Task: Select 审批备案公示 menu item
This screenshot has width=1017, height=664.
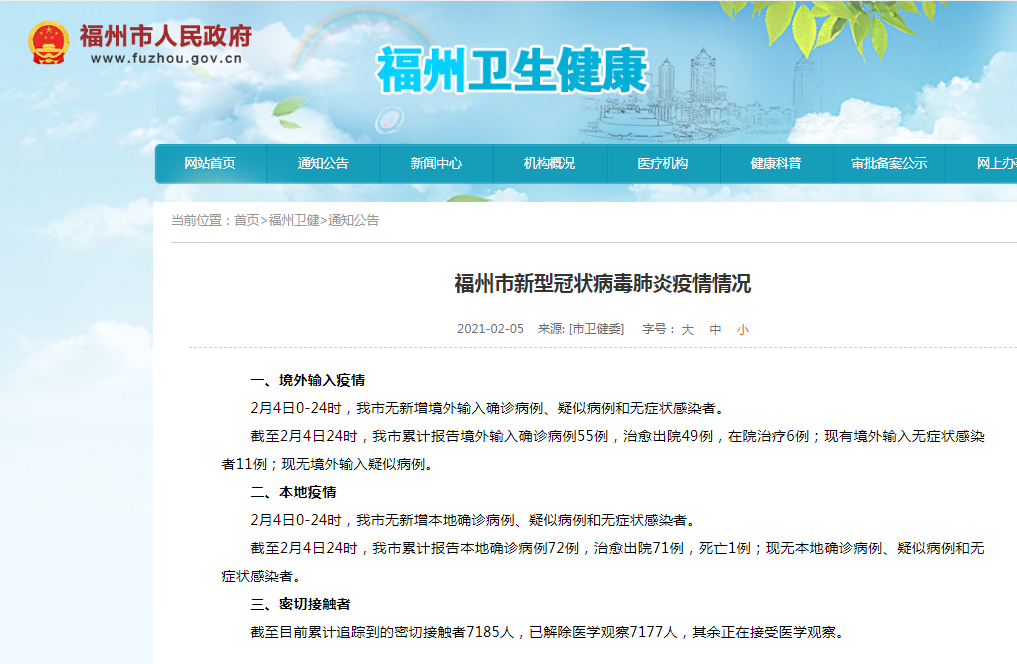Action: [889, 163]
